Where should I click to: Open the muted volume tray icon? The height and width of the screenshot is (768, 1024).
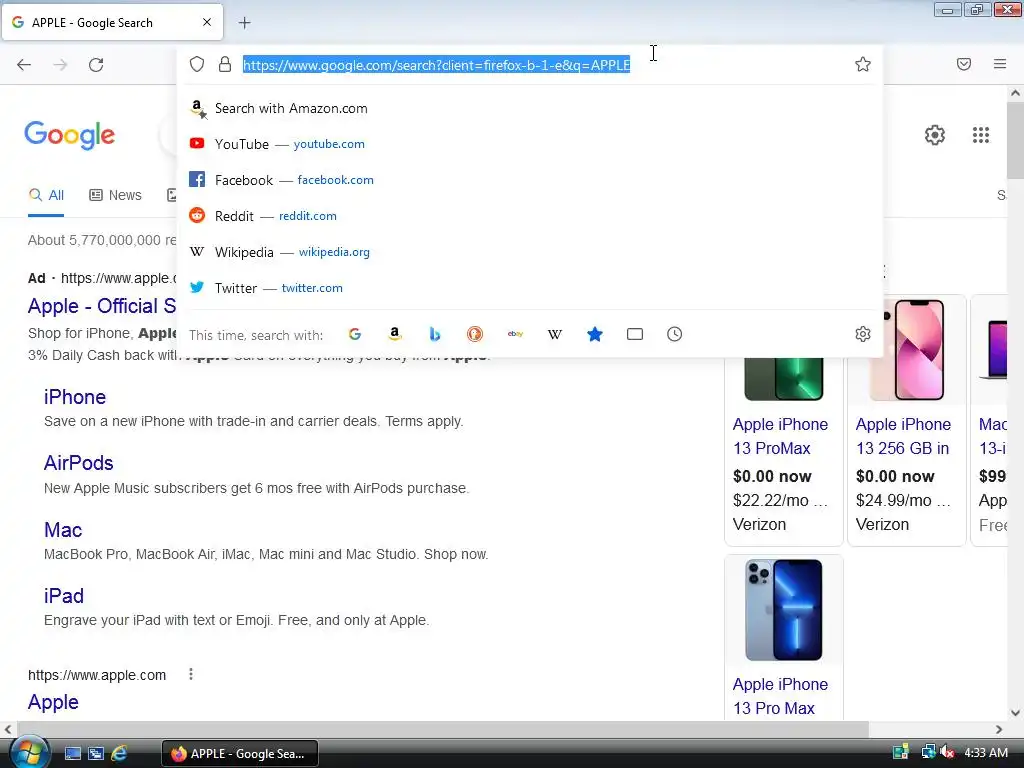point(948,753)
